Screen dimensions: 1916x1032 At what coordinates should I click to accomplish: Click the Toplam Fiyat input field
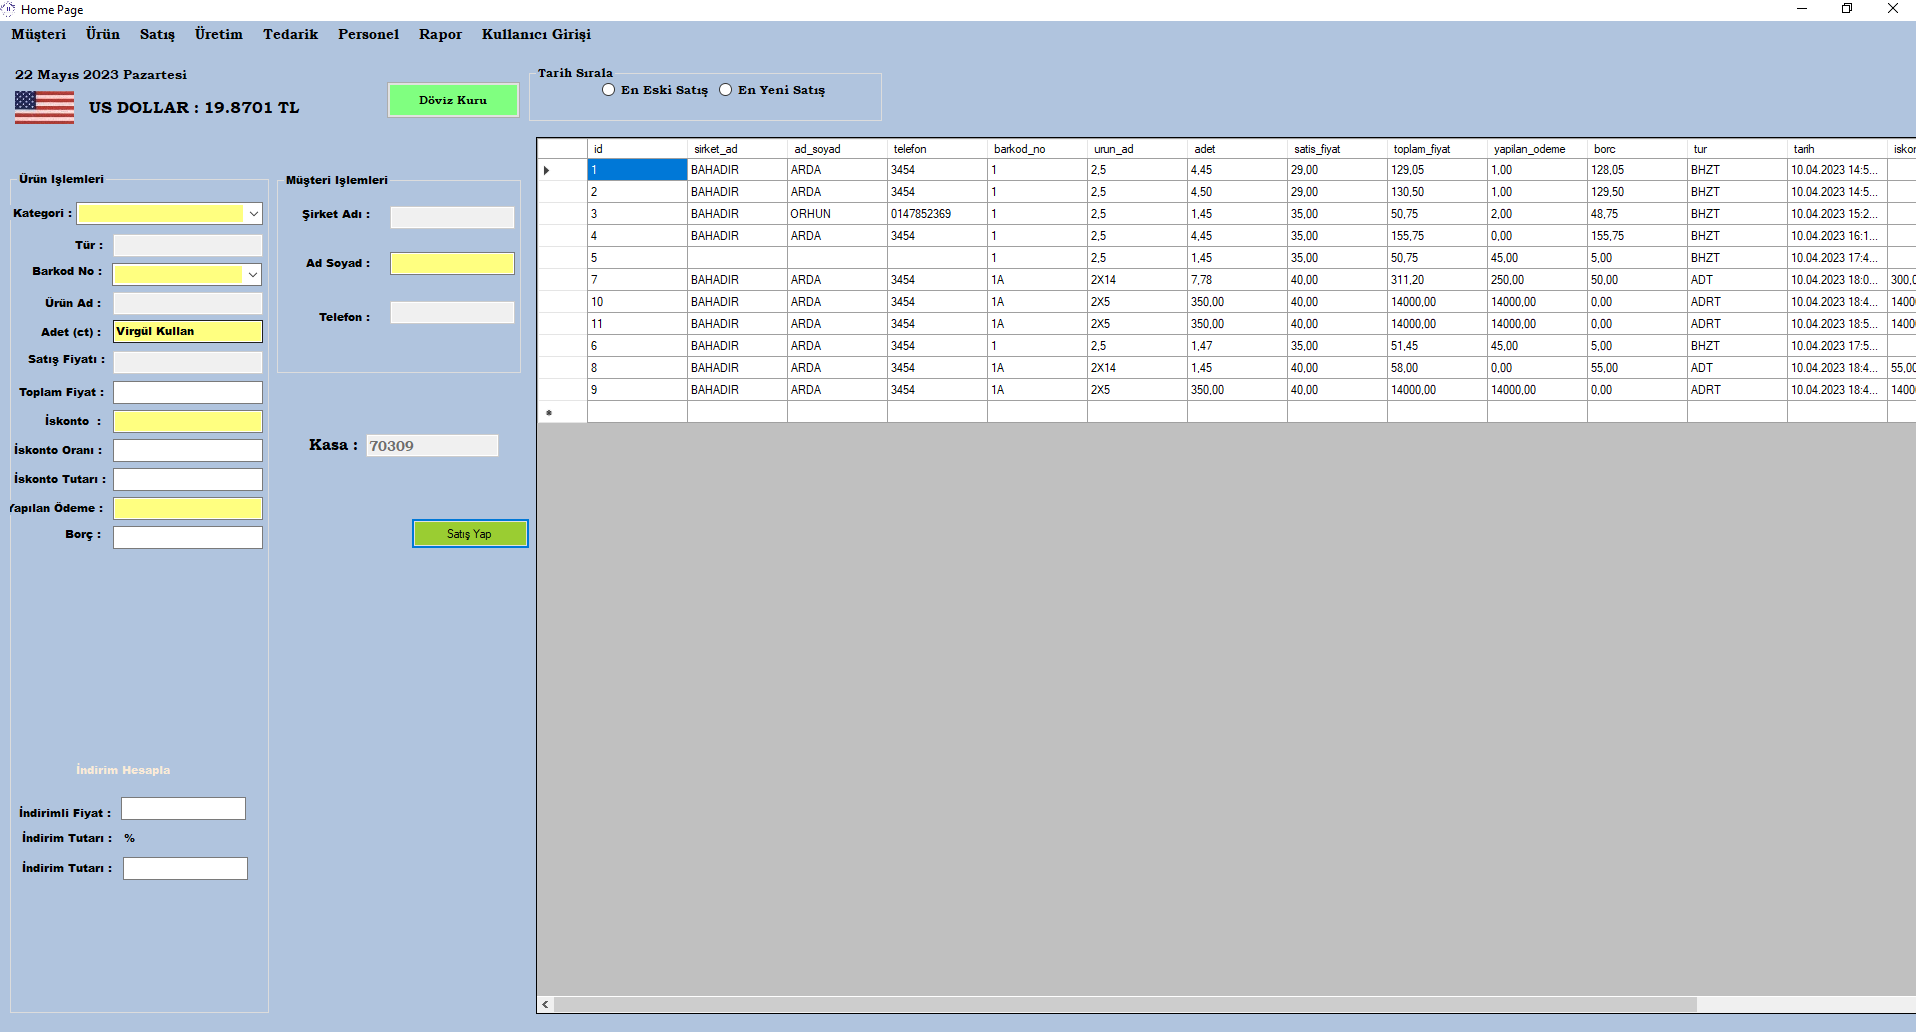pos(188,392)
